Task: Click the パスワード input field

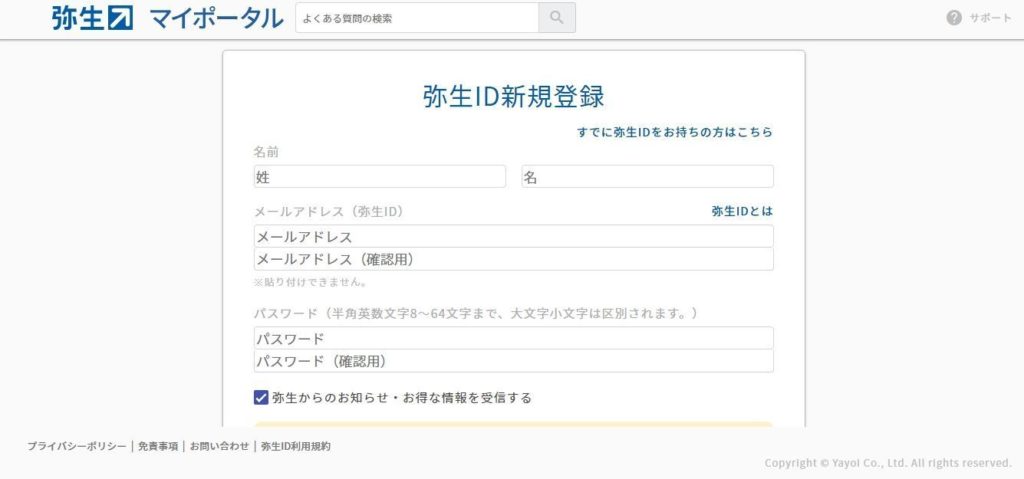Action: click(513, 339)
